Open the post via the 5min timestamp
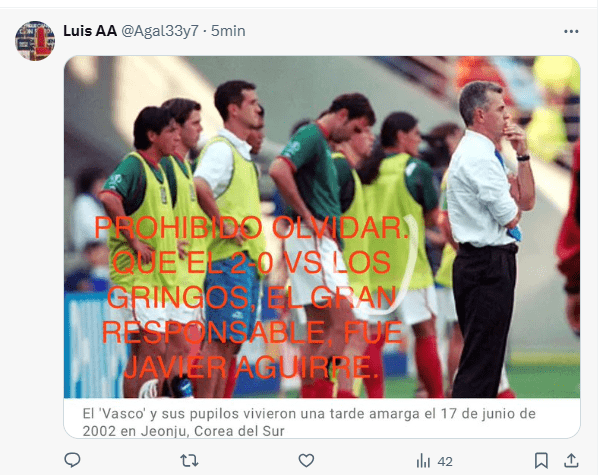The image size is (605, 475). (228, 31)
